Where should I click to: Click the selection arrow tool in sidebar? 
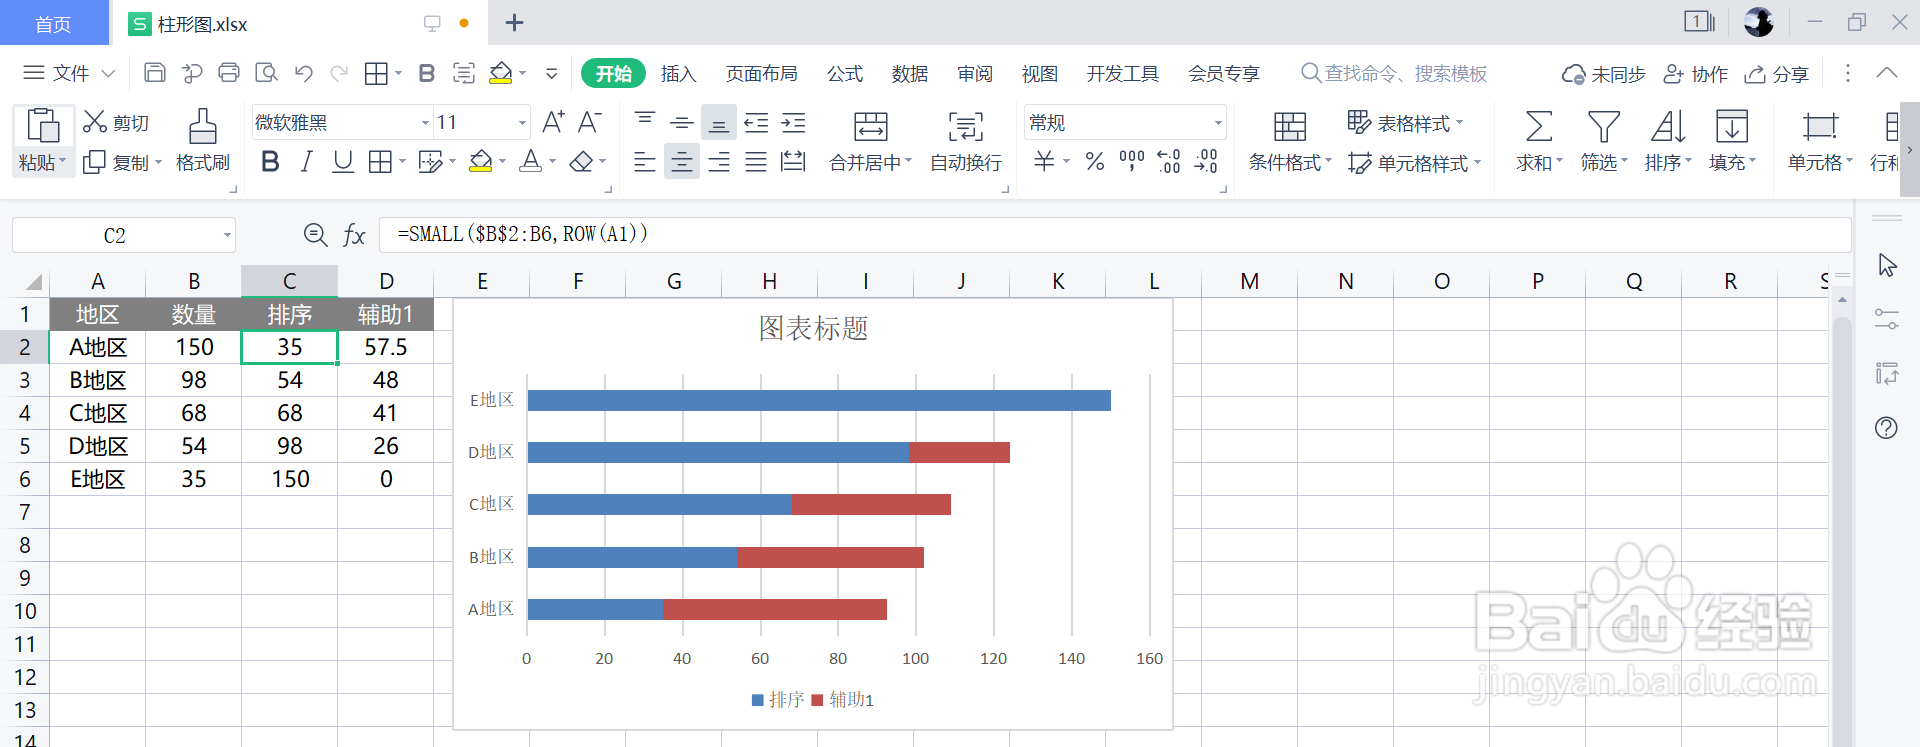[1887, 265]
